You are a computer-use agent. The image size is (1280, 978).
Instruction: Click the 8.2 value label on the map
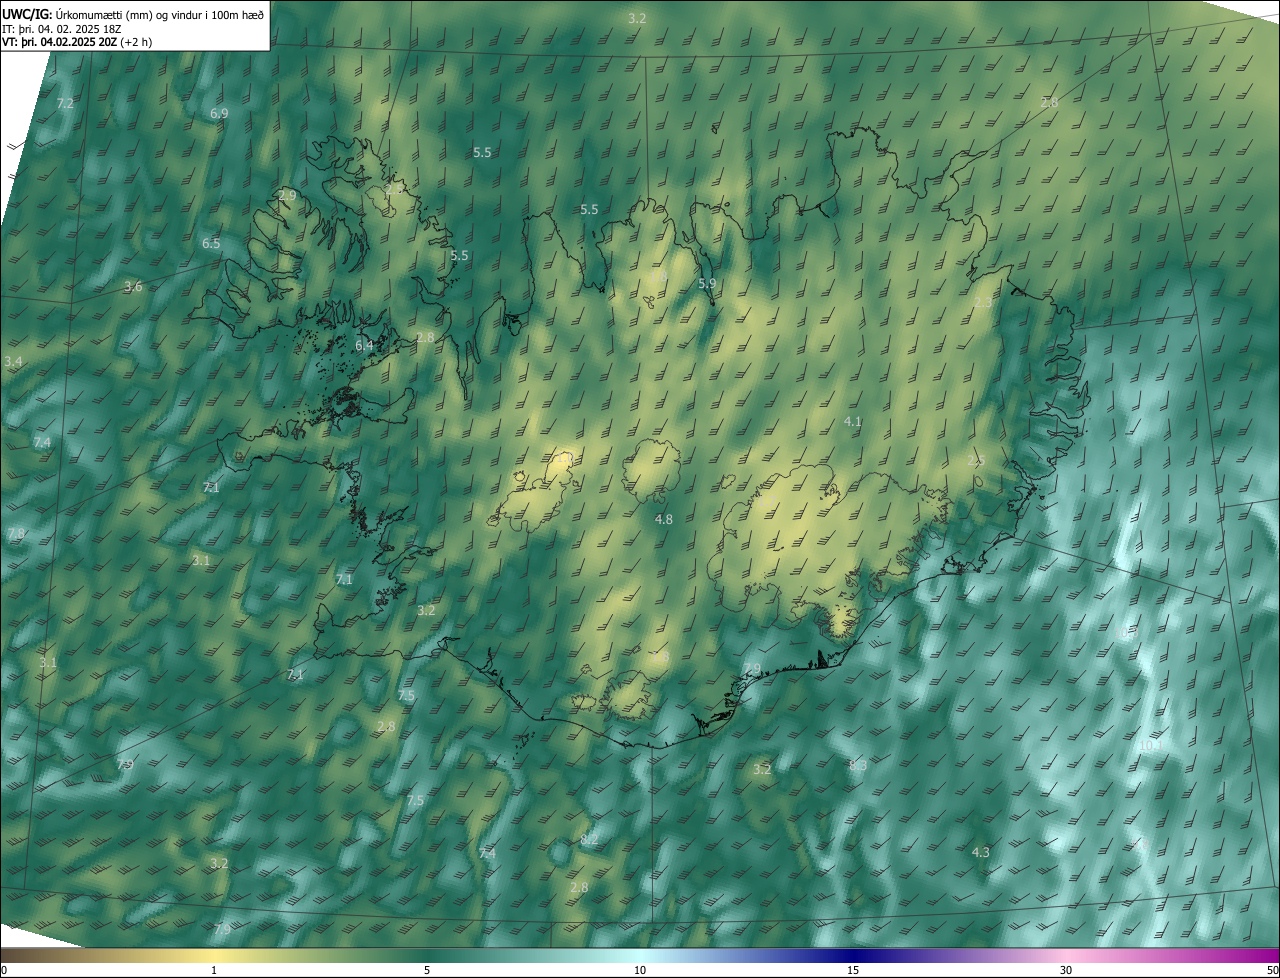(589, 839)
